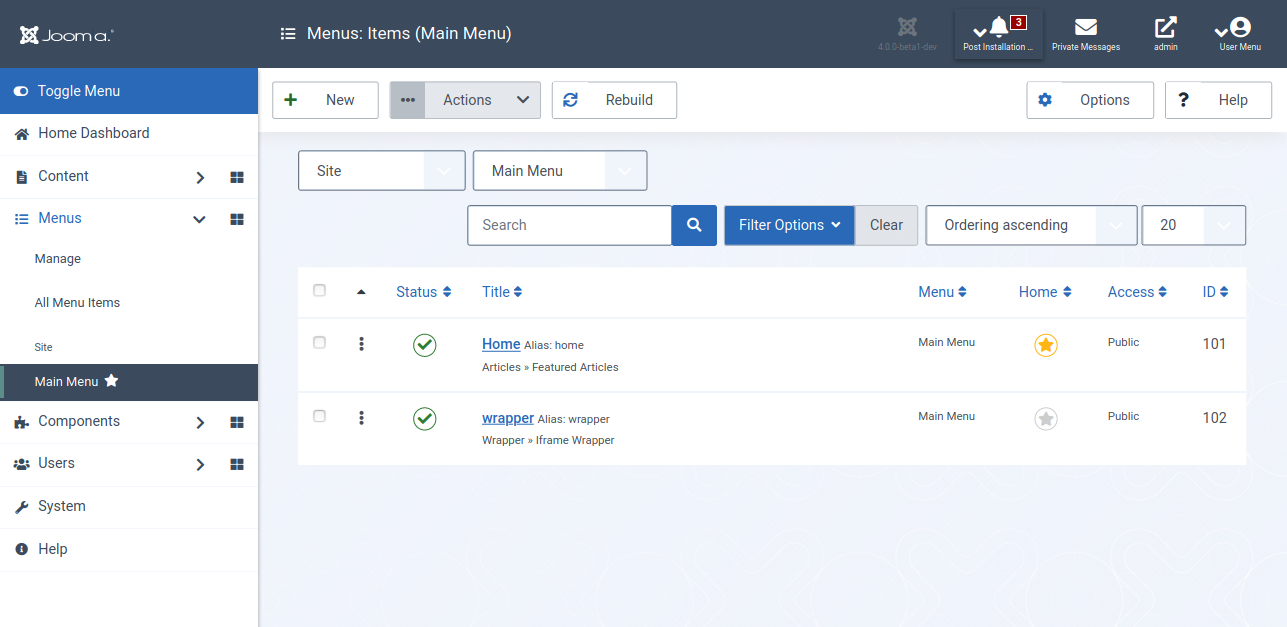
Task: Sort table by Home column
Action: tap(1045, 292)
